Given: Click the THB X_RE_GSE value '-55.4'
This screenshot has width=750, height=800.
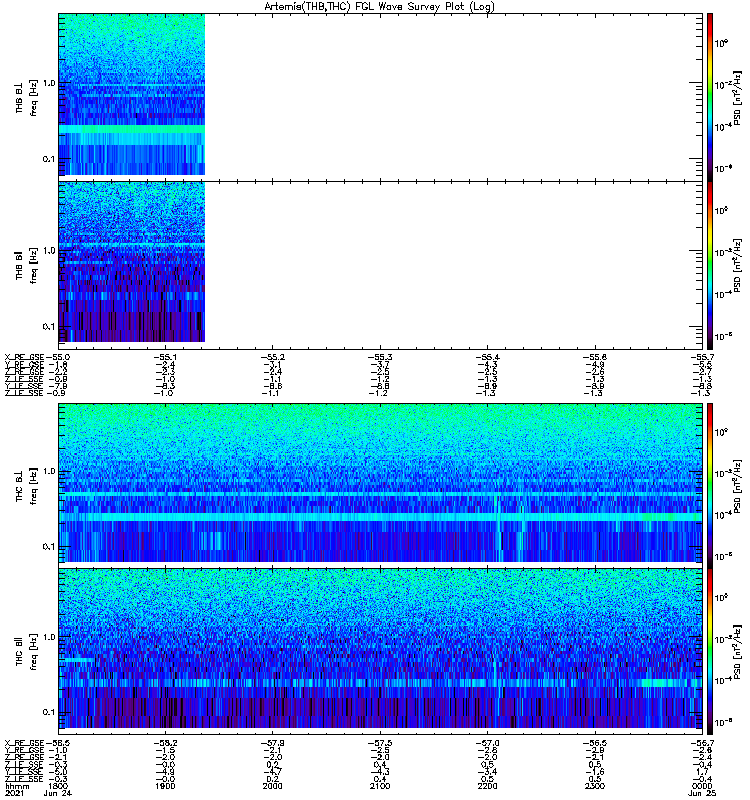Looking at the screenshot, I should (x=488, y=357).
